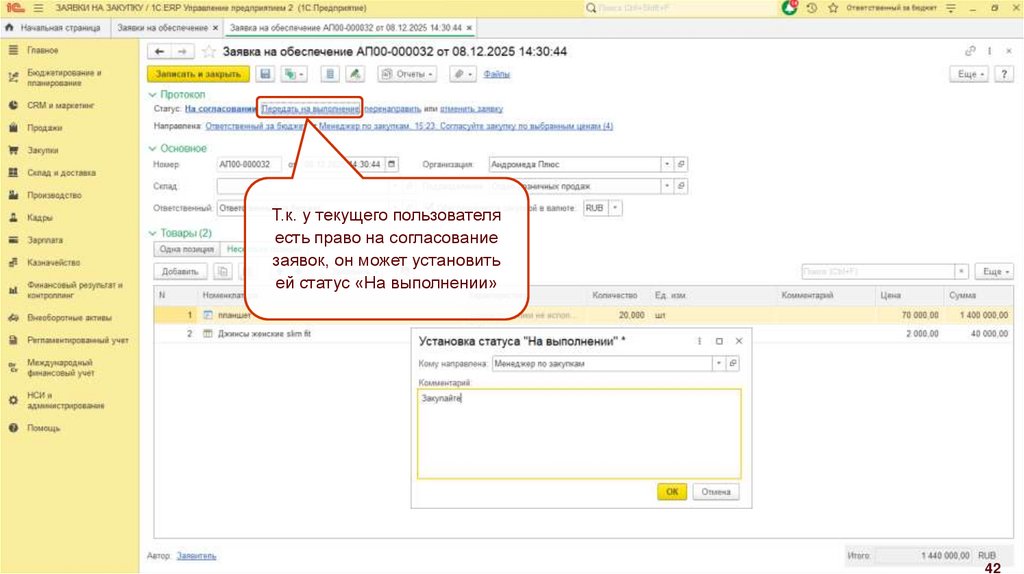Image resolution: width=1024 pixels, height=574 pixels.
Task: Expand the Кому направлена dropdown arrow
Action: coord(718,364)
